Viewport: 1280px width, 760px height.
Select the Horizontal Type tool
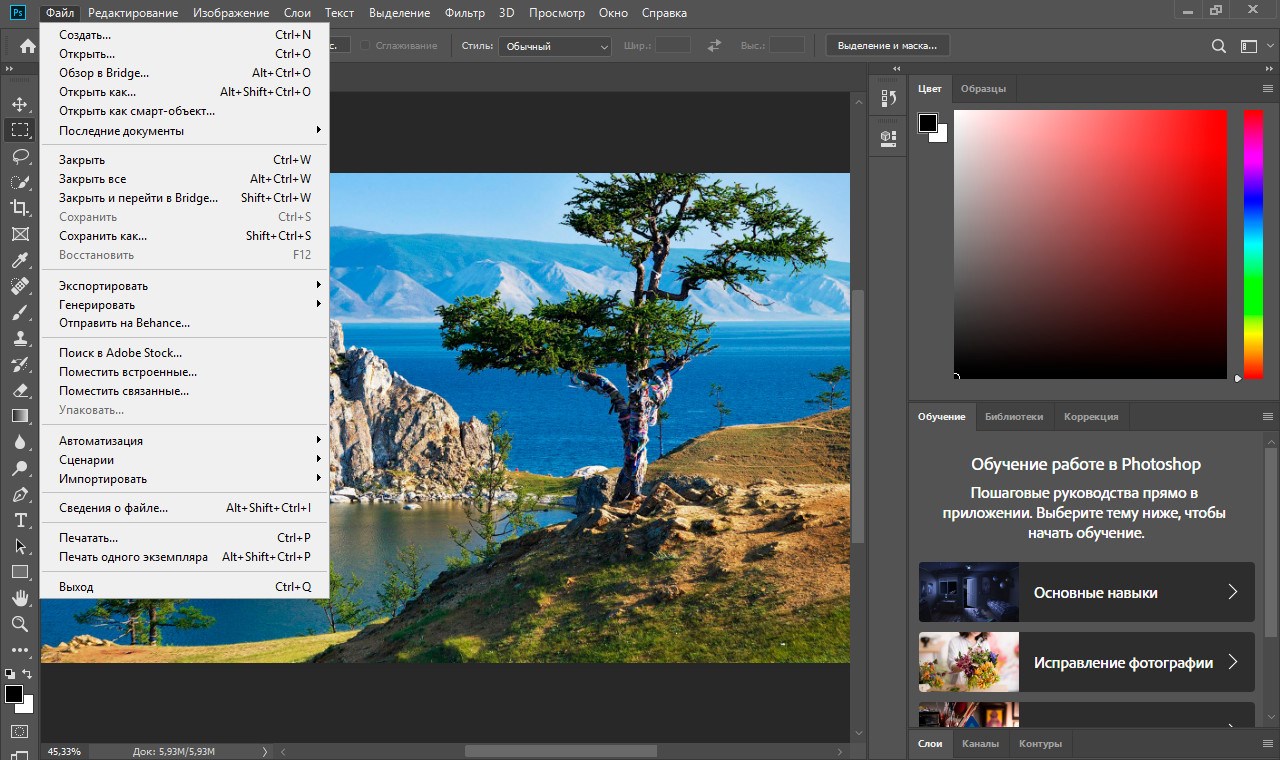tap(19, 520)
